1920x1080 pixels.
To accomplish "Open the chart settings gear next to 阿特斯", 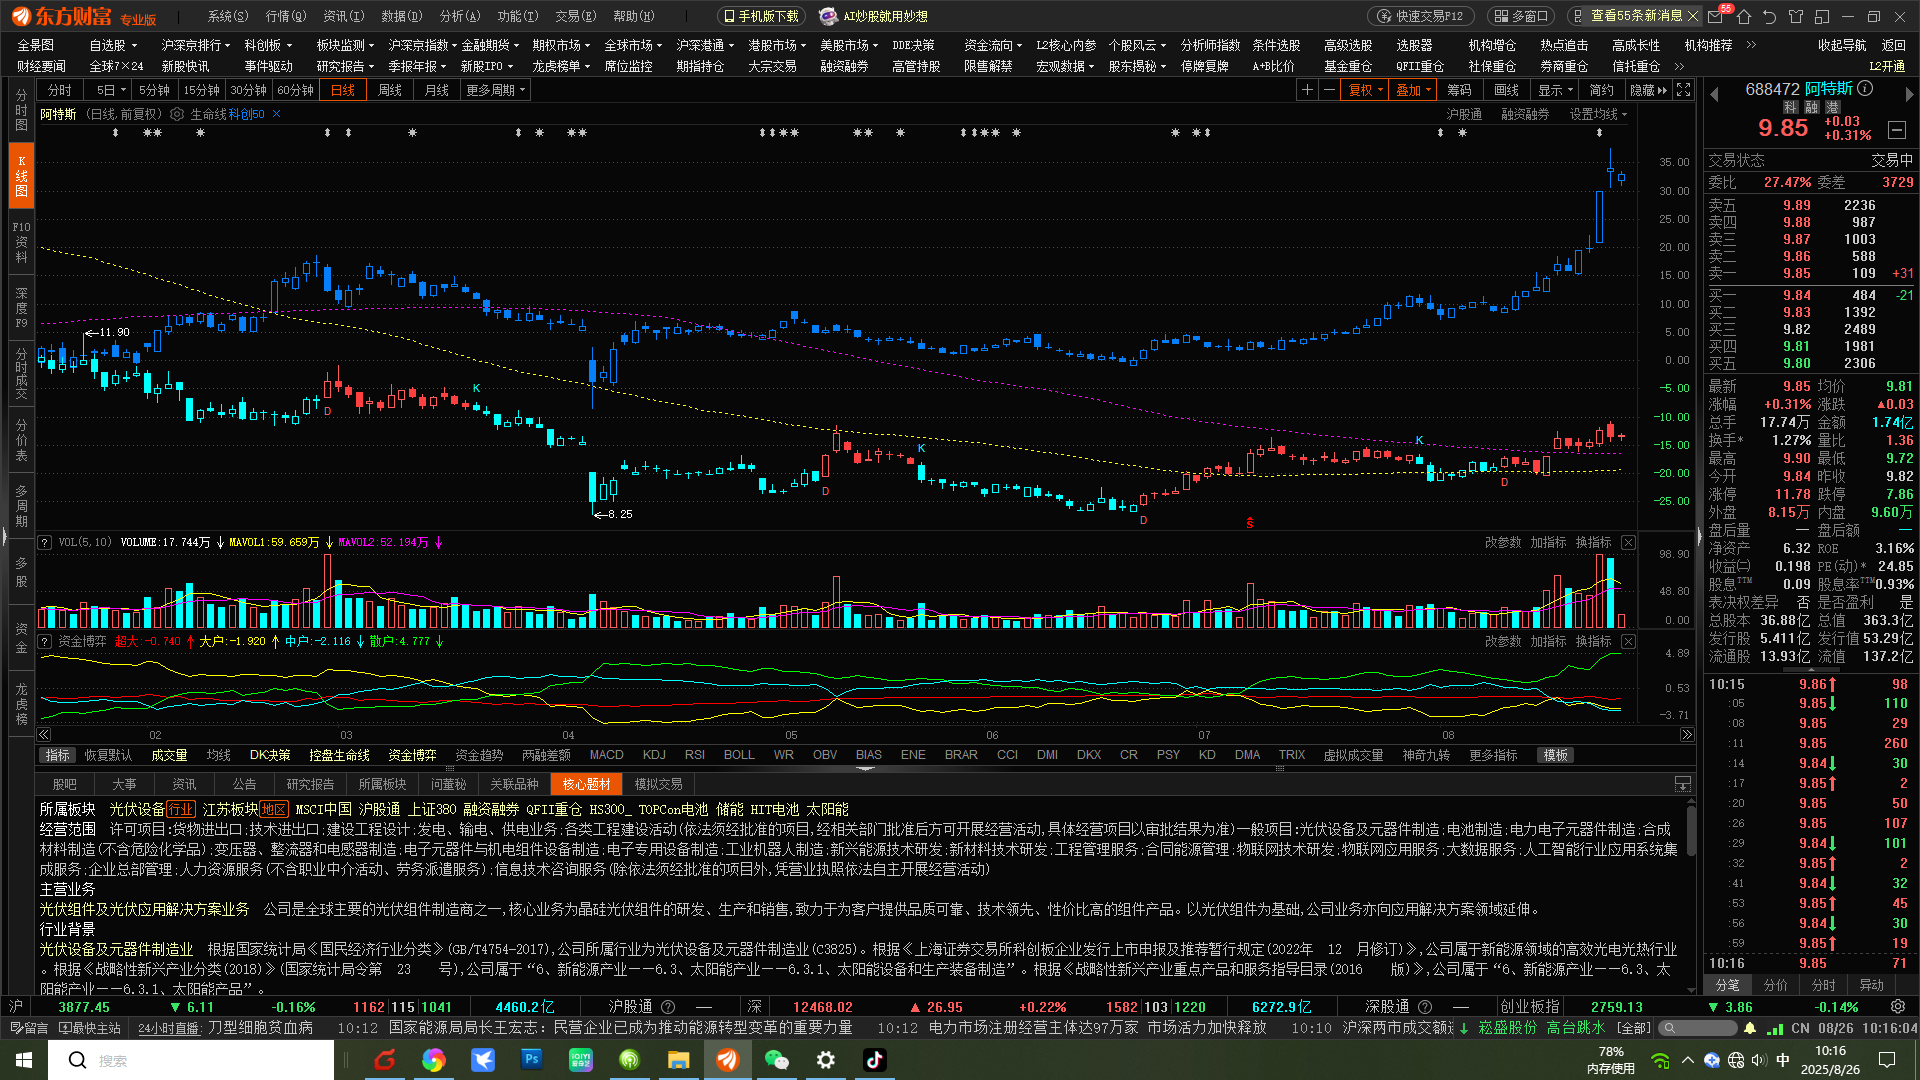I will point(177,114).
